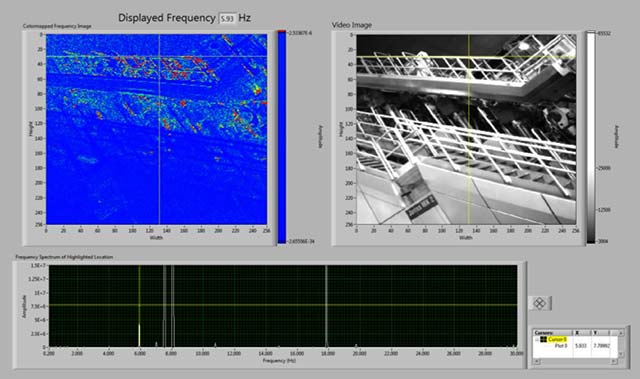Click the cursor legend scroll down arrow
This screenshot has width=640, height=379.
[621, 355]
